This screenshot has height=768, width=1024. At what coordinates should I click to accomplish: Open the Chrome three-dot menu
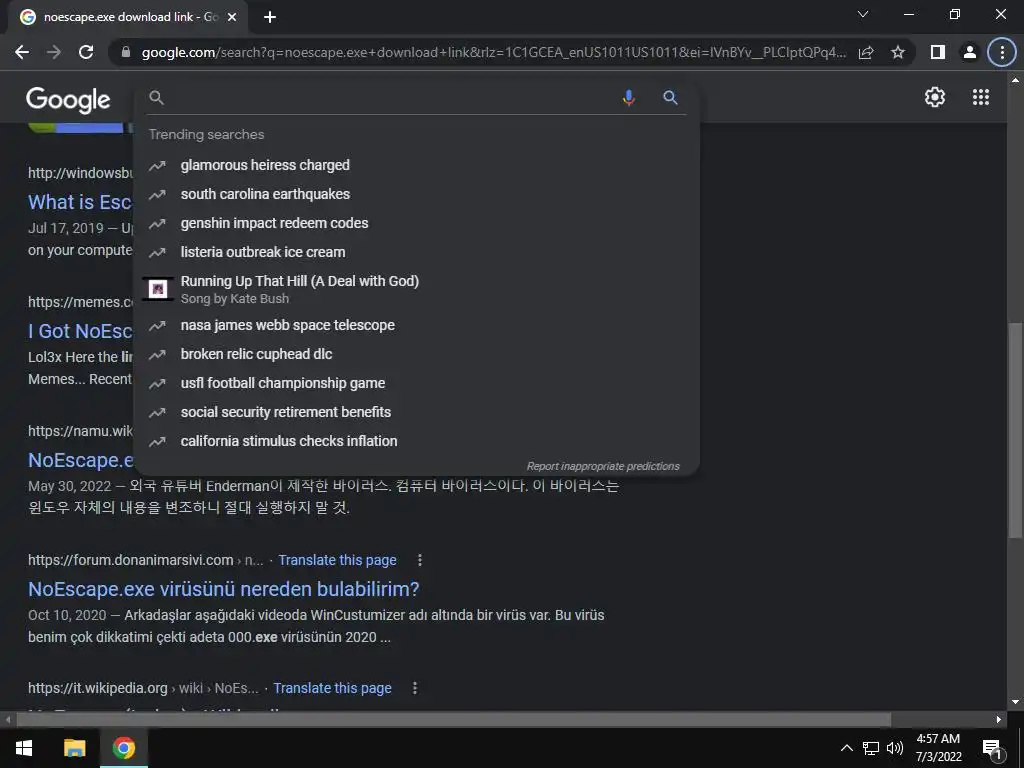(1002, 52)
